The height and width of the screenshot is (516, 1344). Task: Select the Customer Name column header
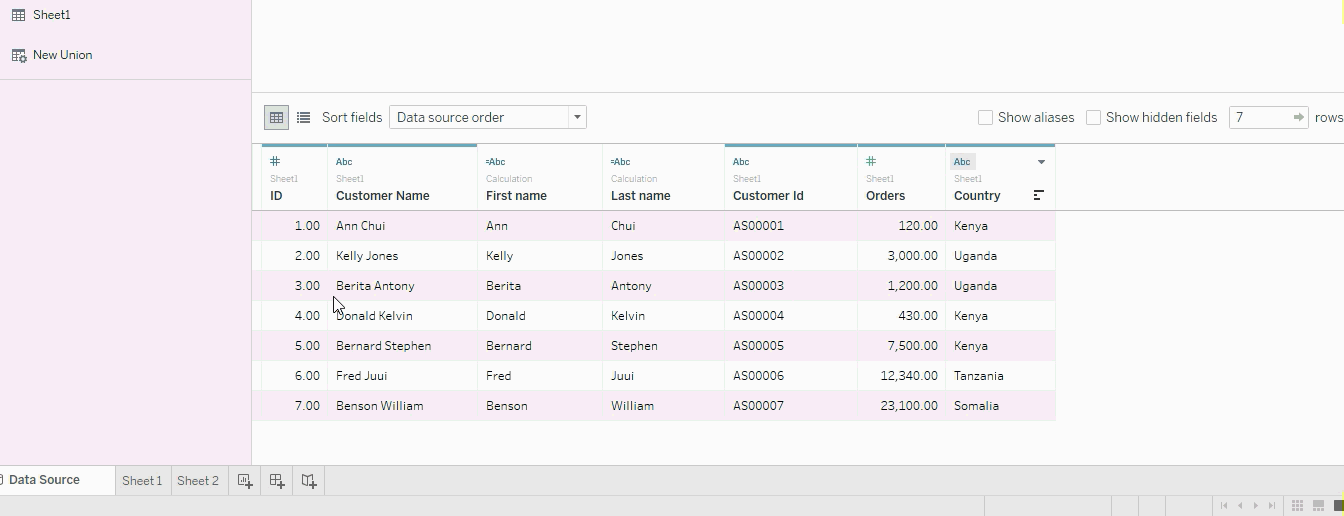click(382, 196)
